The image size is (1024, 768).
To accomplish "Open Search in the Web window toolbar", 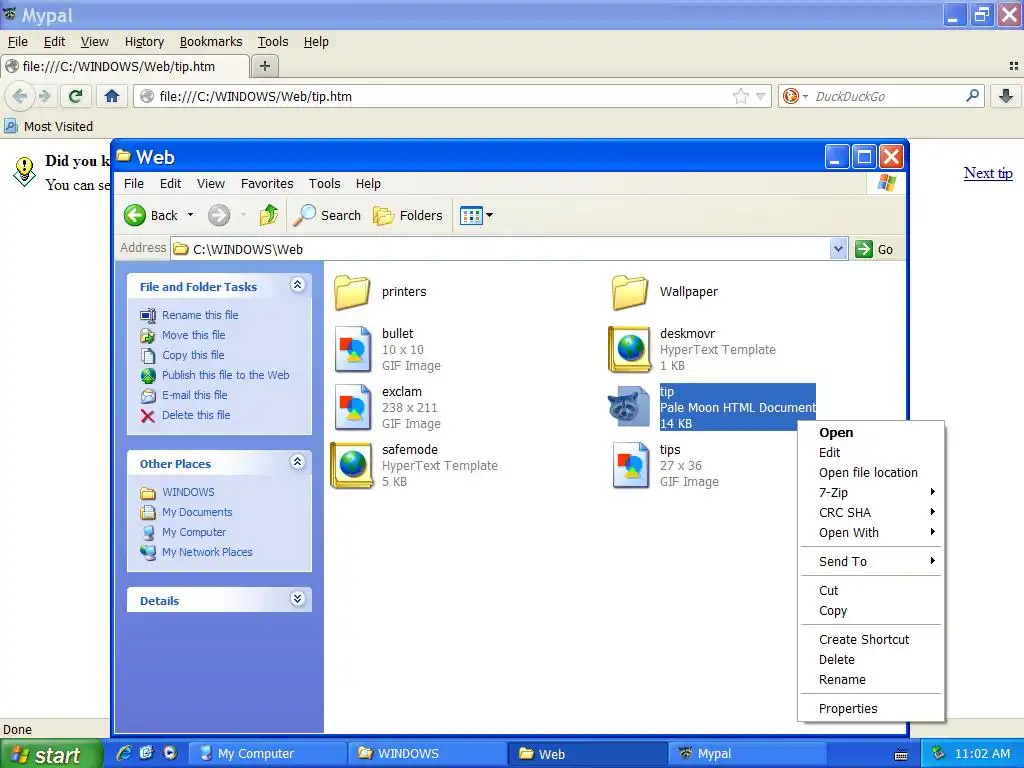I will click(x=327, y=215).
